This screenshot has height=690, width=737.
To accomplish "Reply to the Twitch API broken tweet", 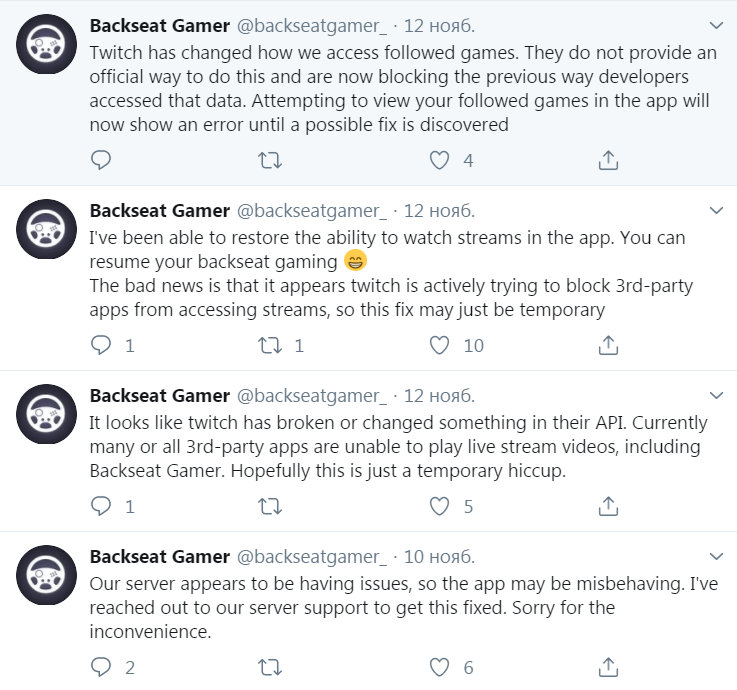I will pyautogui.click(x=101, y=506).
